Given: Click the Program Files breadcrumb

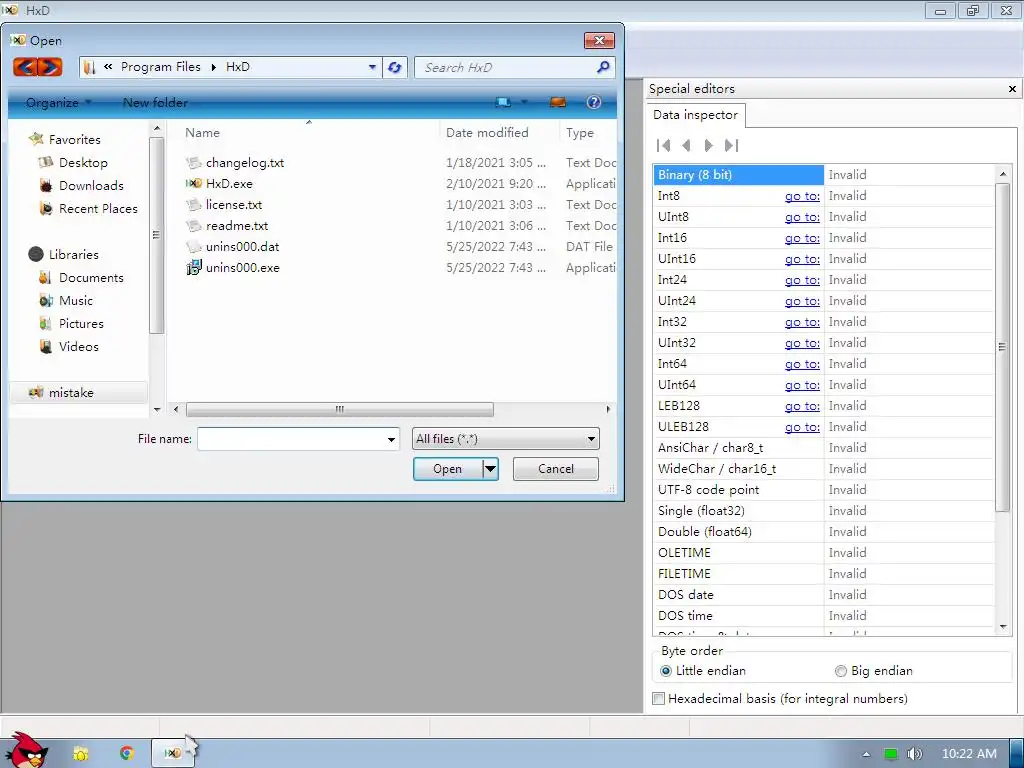Looking at the screenshot, I should point(161,67).
